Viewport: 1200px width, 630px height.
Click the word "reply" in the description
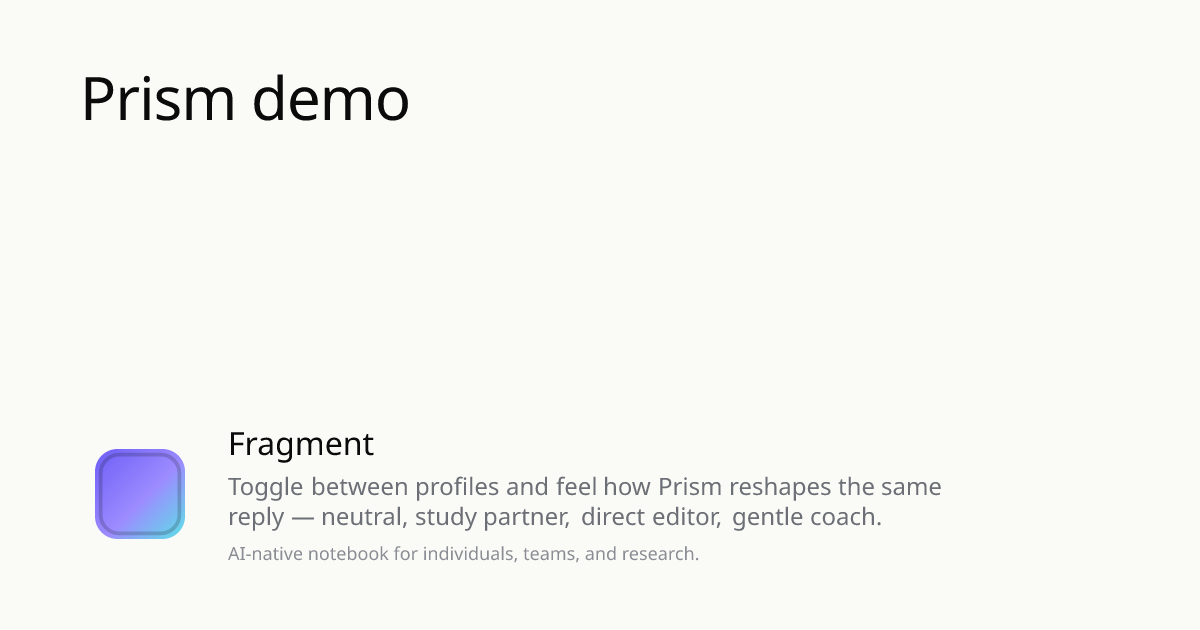[x=256, y=518]
